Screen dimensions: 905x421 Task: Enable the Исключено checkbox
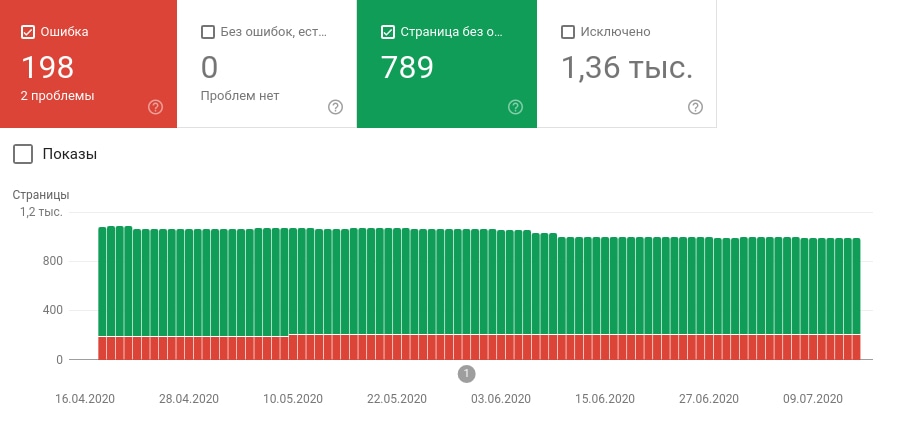(x=568, y=32)
